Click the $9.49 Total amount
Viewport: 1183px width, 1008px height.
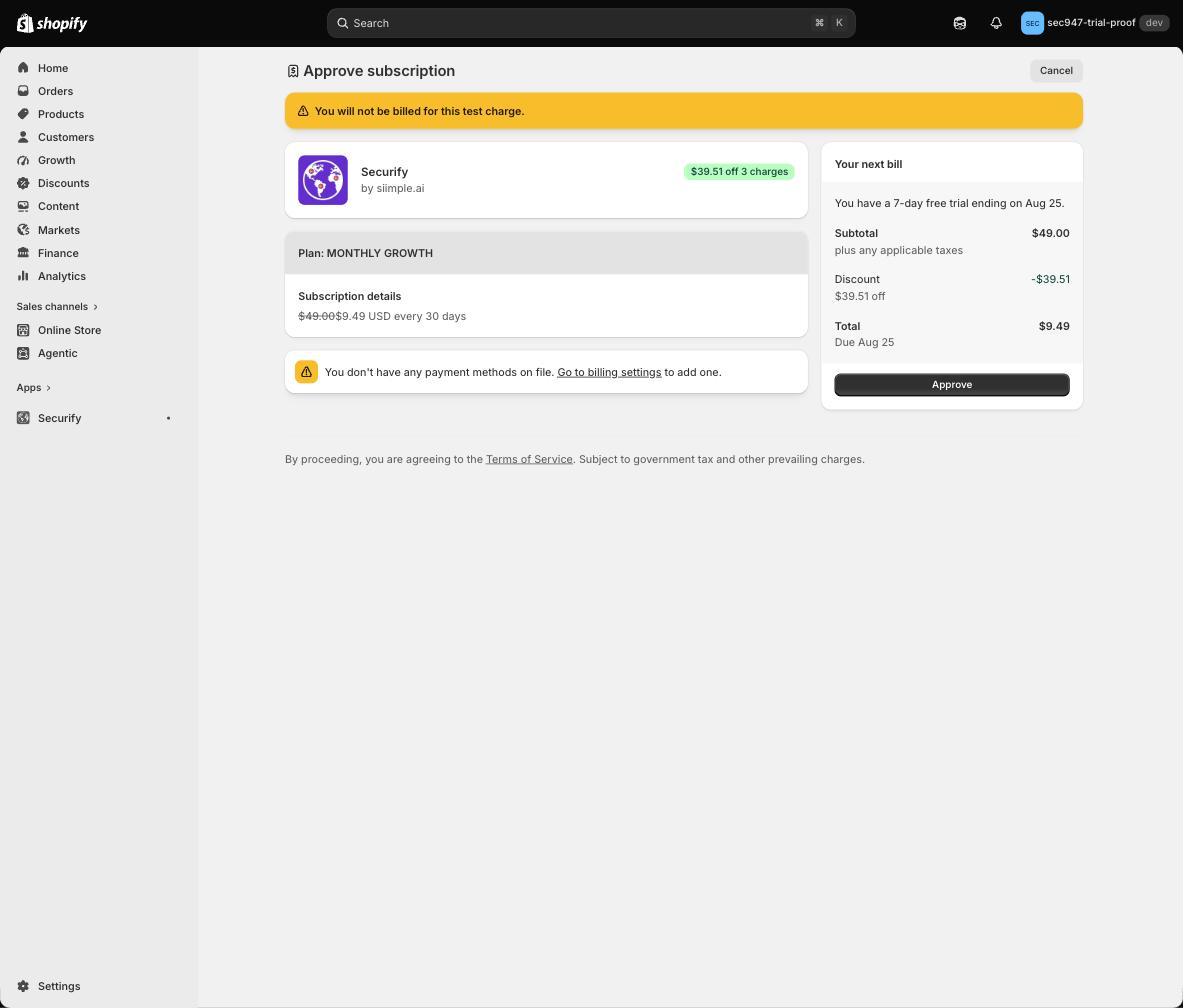pyautogui.click(x=1053, y=326)
